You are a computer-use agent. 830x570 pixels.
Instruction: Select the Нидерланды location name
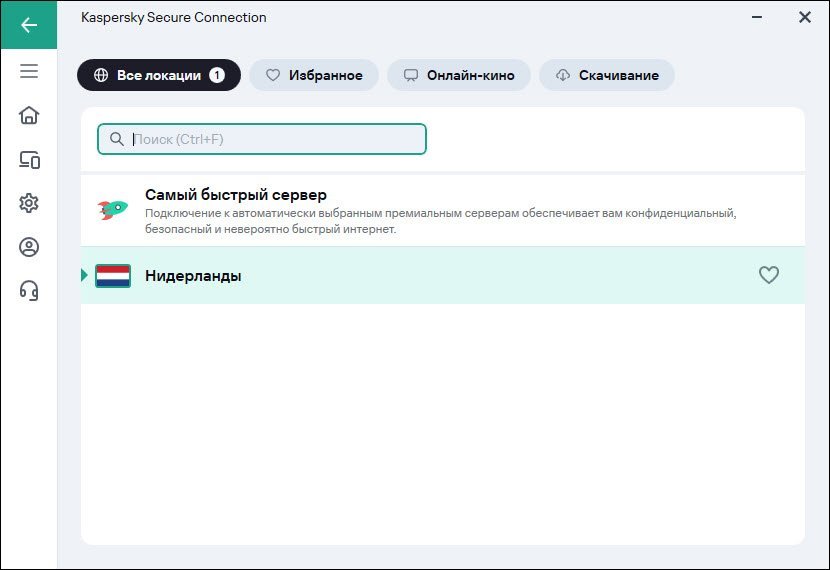pos(193,276)
